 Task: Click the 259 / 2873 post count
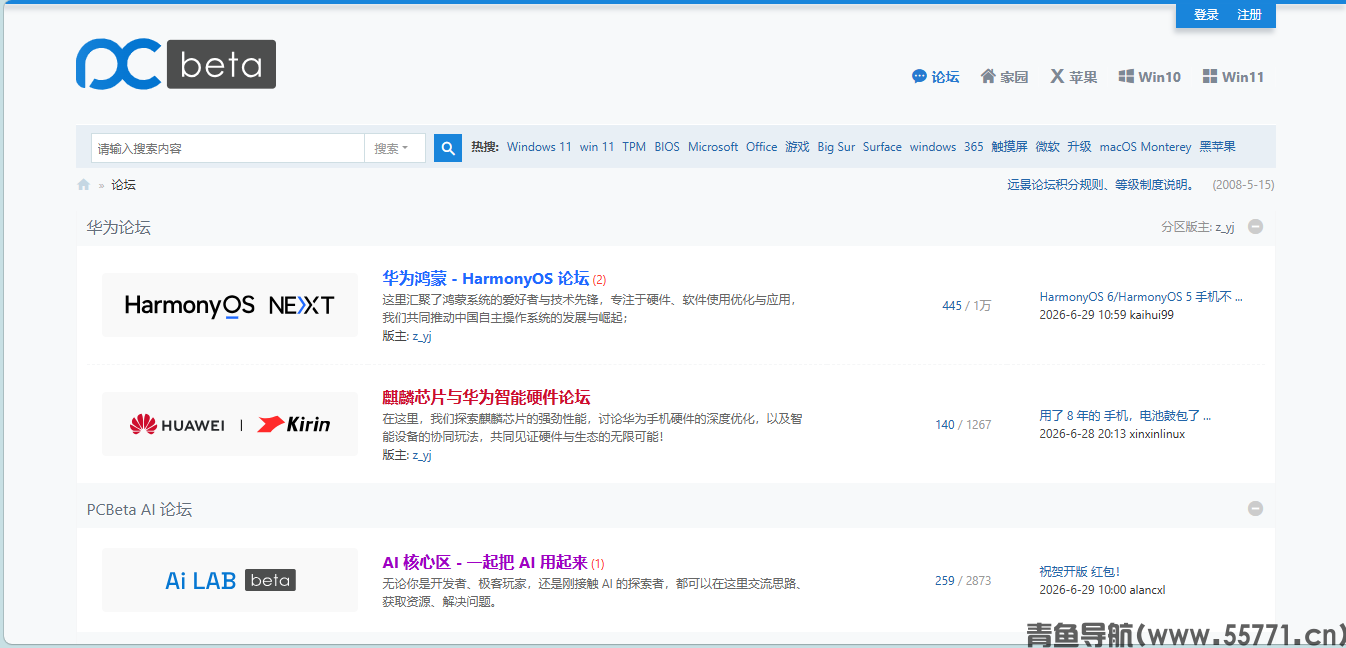963,581
